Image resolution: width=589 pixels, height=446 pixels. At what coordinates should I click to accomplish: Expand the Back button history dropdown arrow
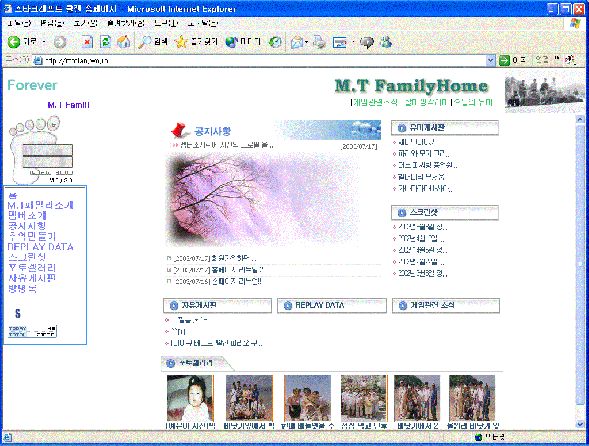(44, 42)
